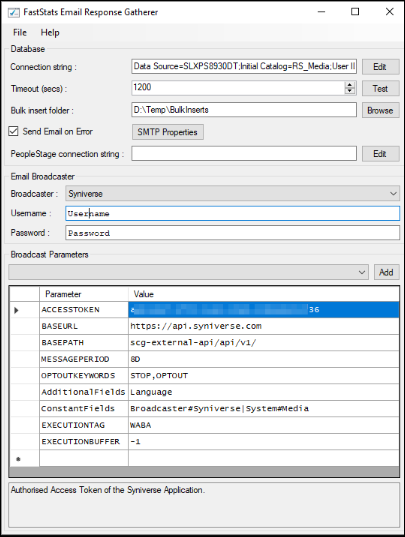
Task: Select the MESSAGEPERIOD parameter cell
Action: (84, 359)
